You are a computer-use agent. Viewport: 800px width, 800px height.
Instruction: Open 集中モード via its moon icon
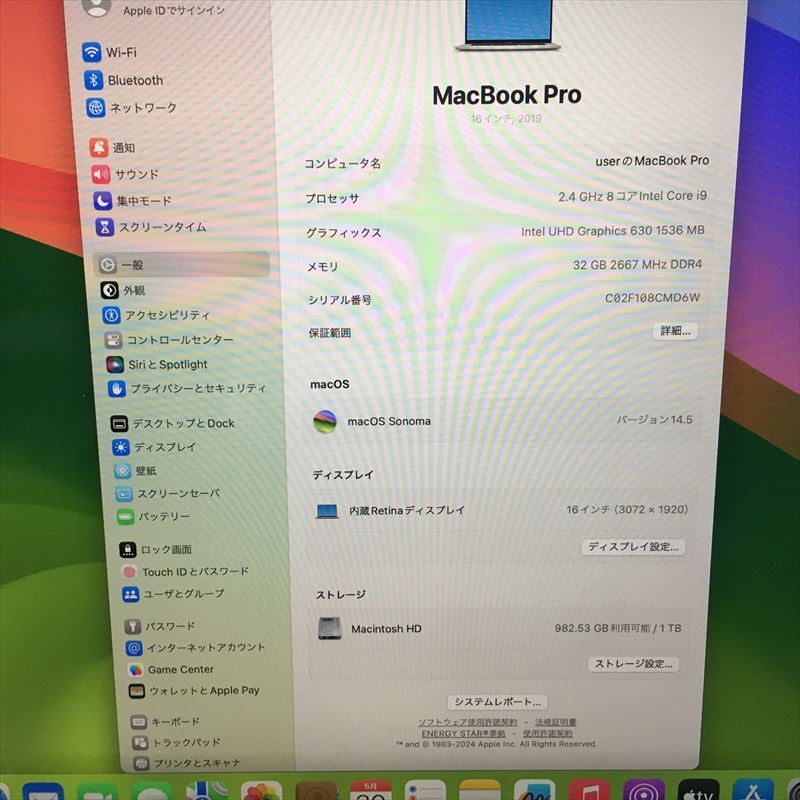[103, 201]
